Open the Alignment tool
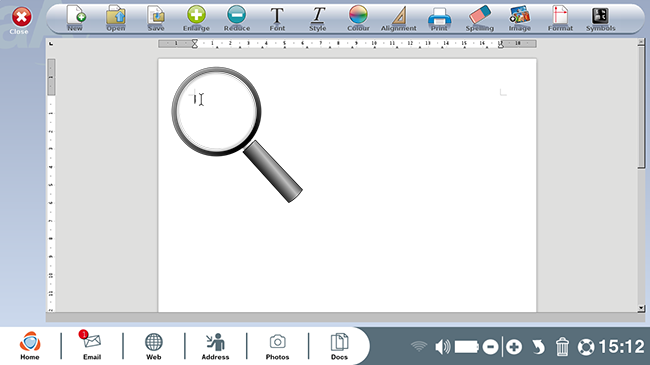650x365 pixels. (x=398, y=18)
